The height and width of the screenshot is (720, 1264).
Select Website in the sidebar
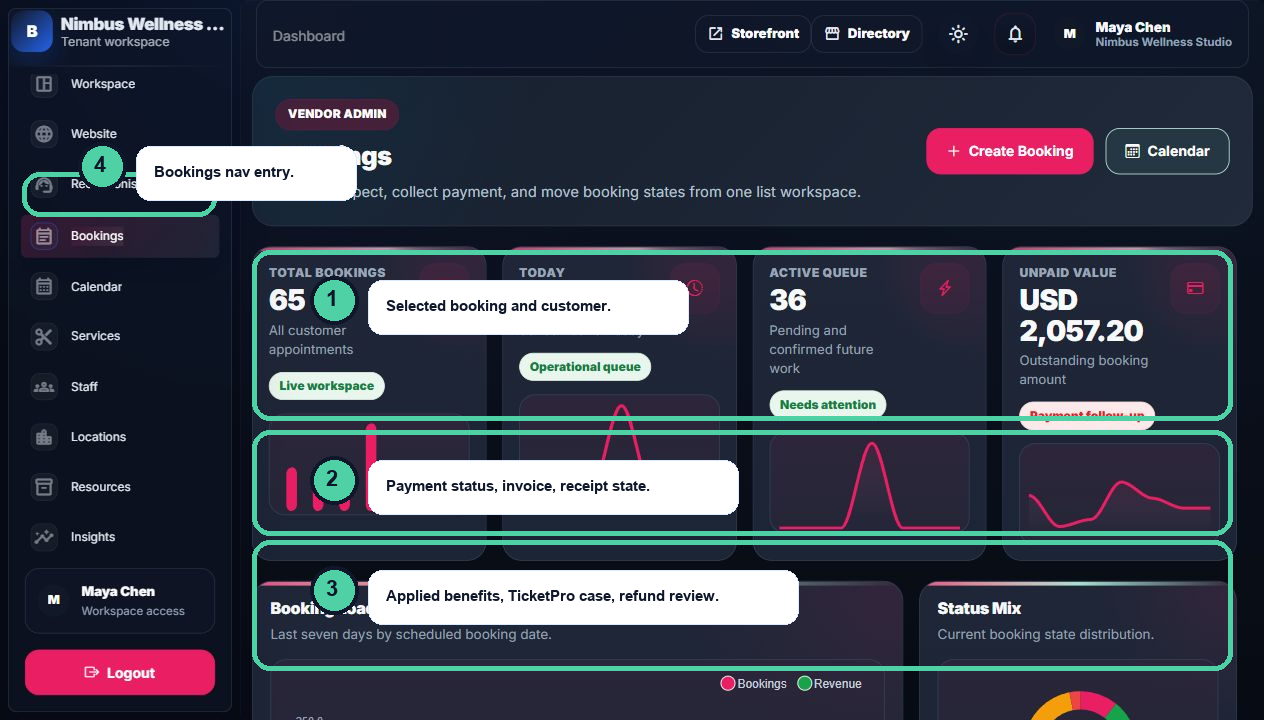[120, 134]
